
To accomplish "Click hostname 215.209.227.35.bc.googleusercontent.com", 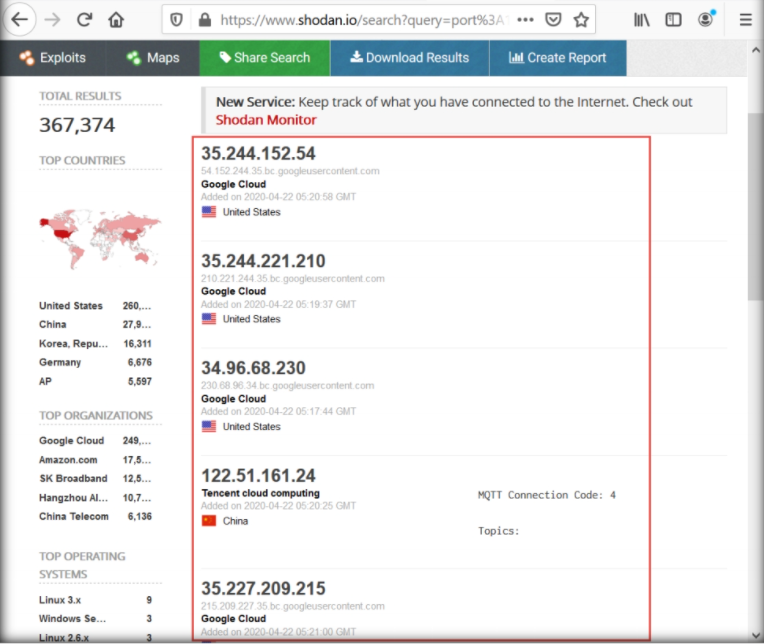I will tap(292, 606).
